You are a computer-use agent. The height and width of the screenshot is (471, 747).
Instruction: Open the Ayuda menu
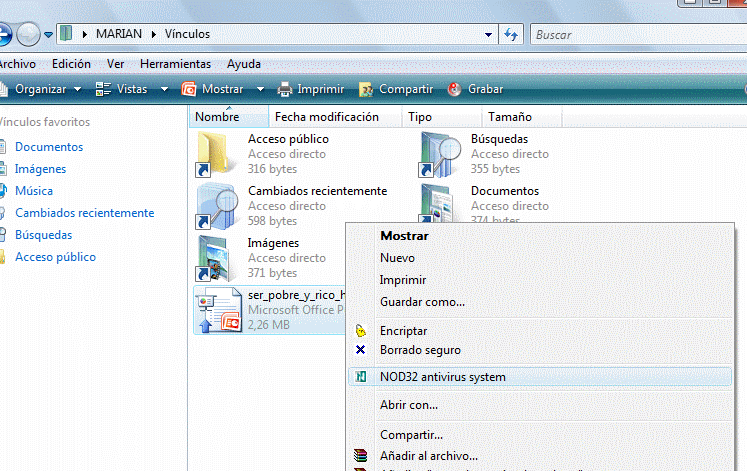point(244,64)
